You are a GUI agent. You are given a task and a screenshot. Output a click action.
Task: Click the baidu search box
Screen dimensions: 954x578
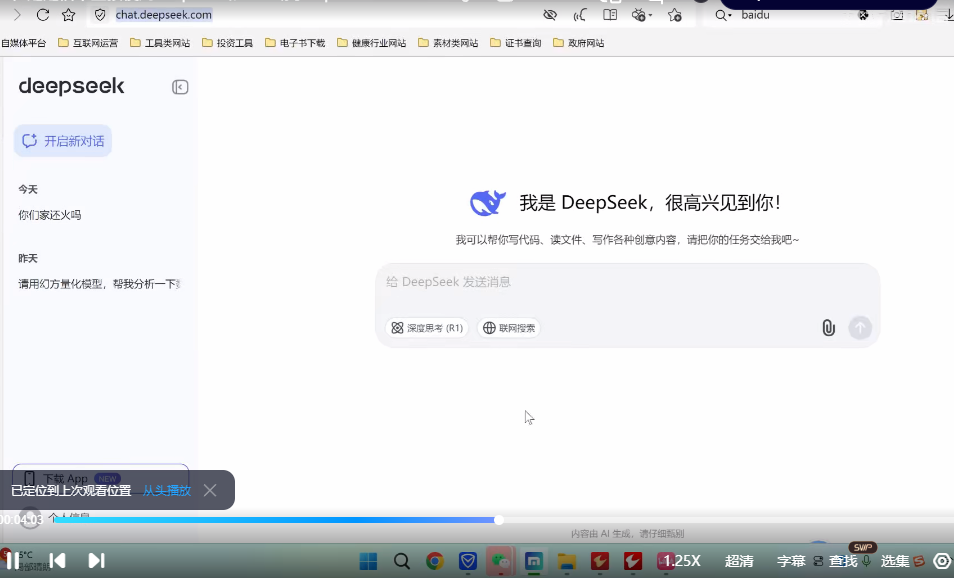point(794,15)
